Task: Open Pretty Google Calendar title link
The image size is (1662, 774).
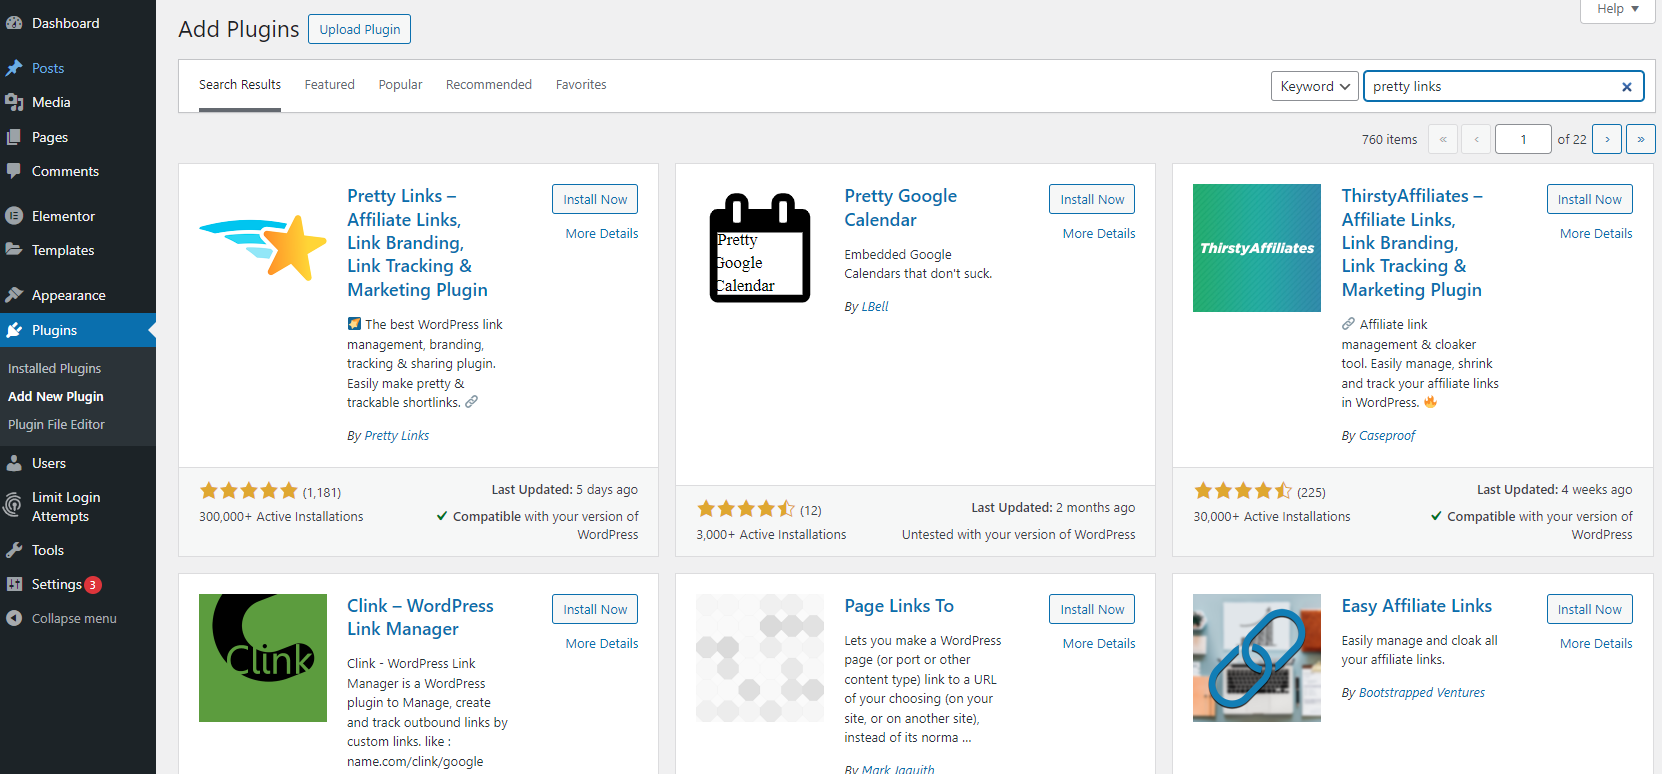Action: pos(901,208)
